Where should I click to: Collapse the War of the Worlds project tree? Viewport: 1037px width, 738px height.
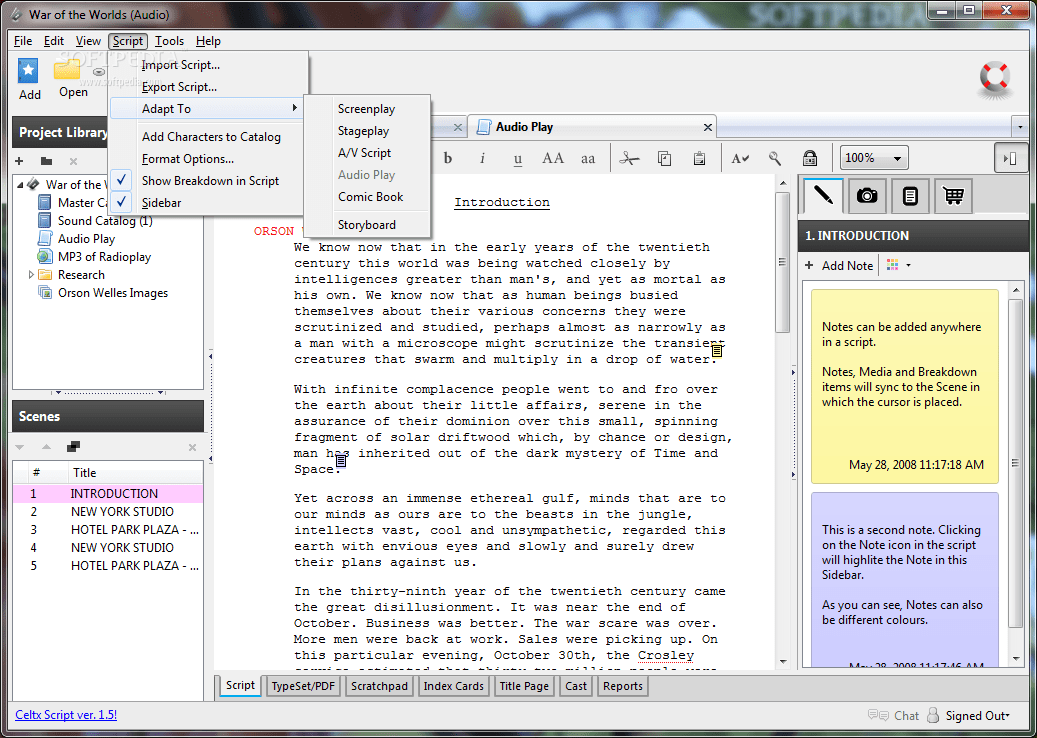tap(21, 184)
